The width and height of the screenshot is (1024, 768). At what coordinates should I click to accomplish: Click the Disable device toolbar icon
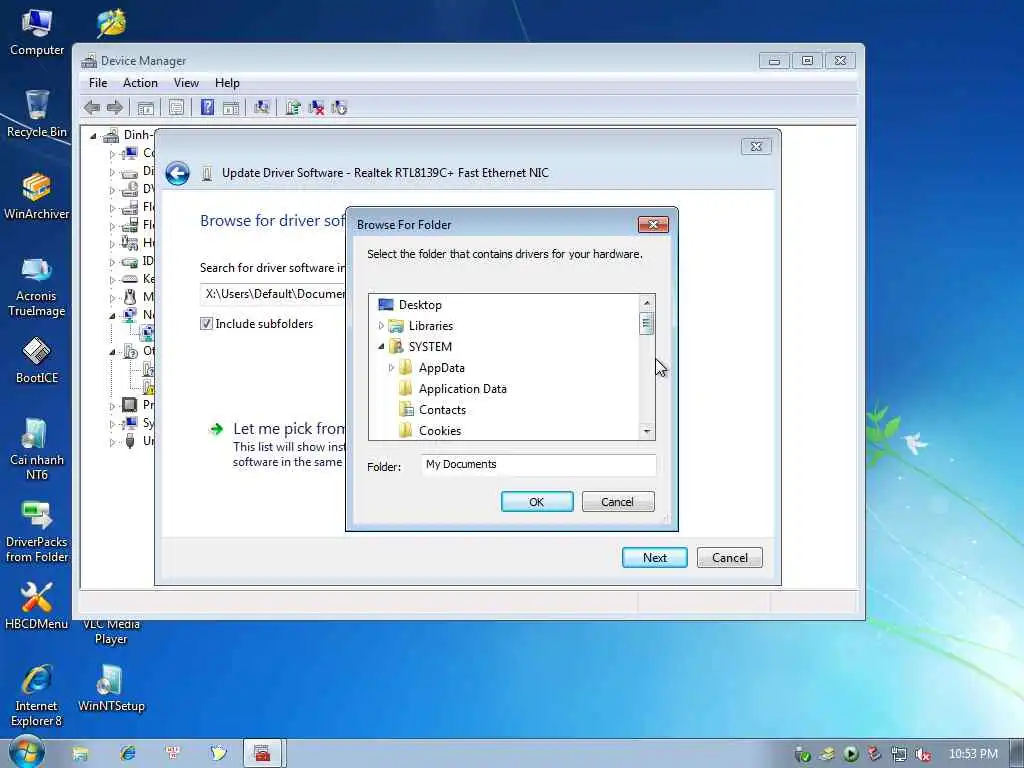(339, 108)
